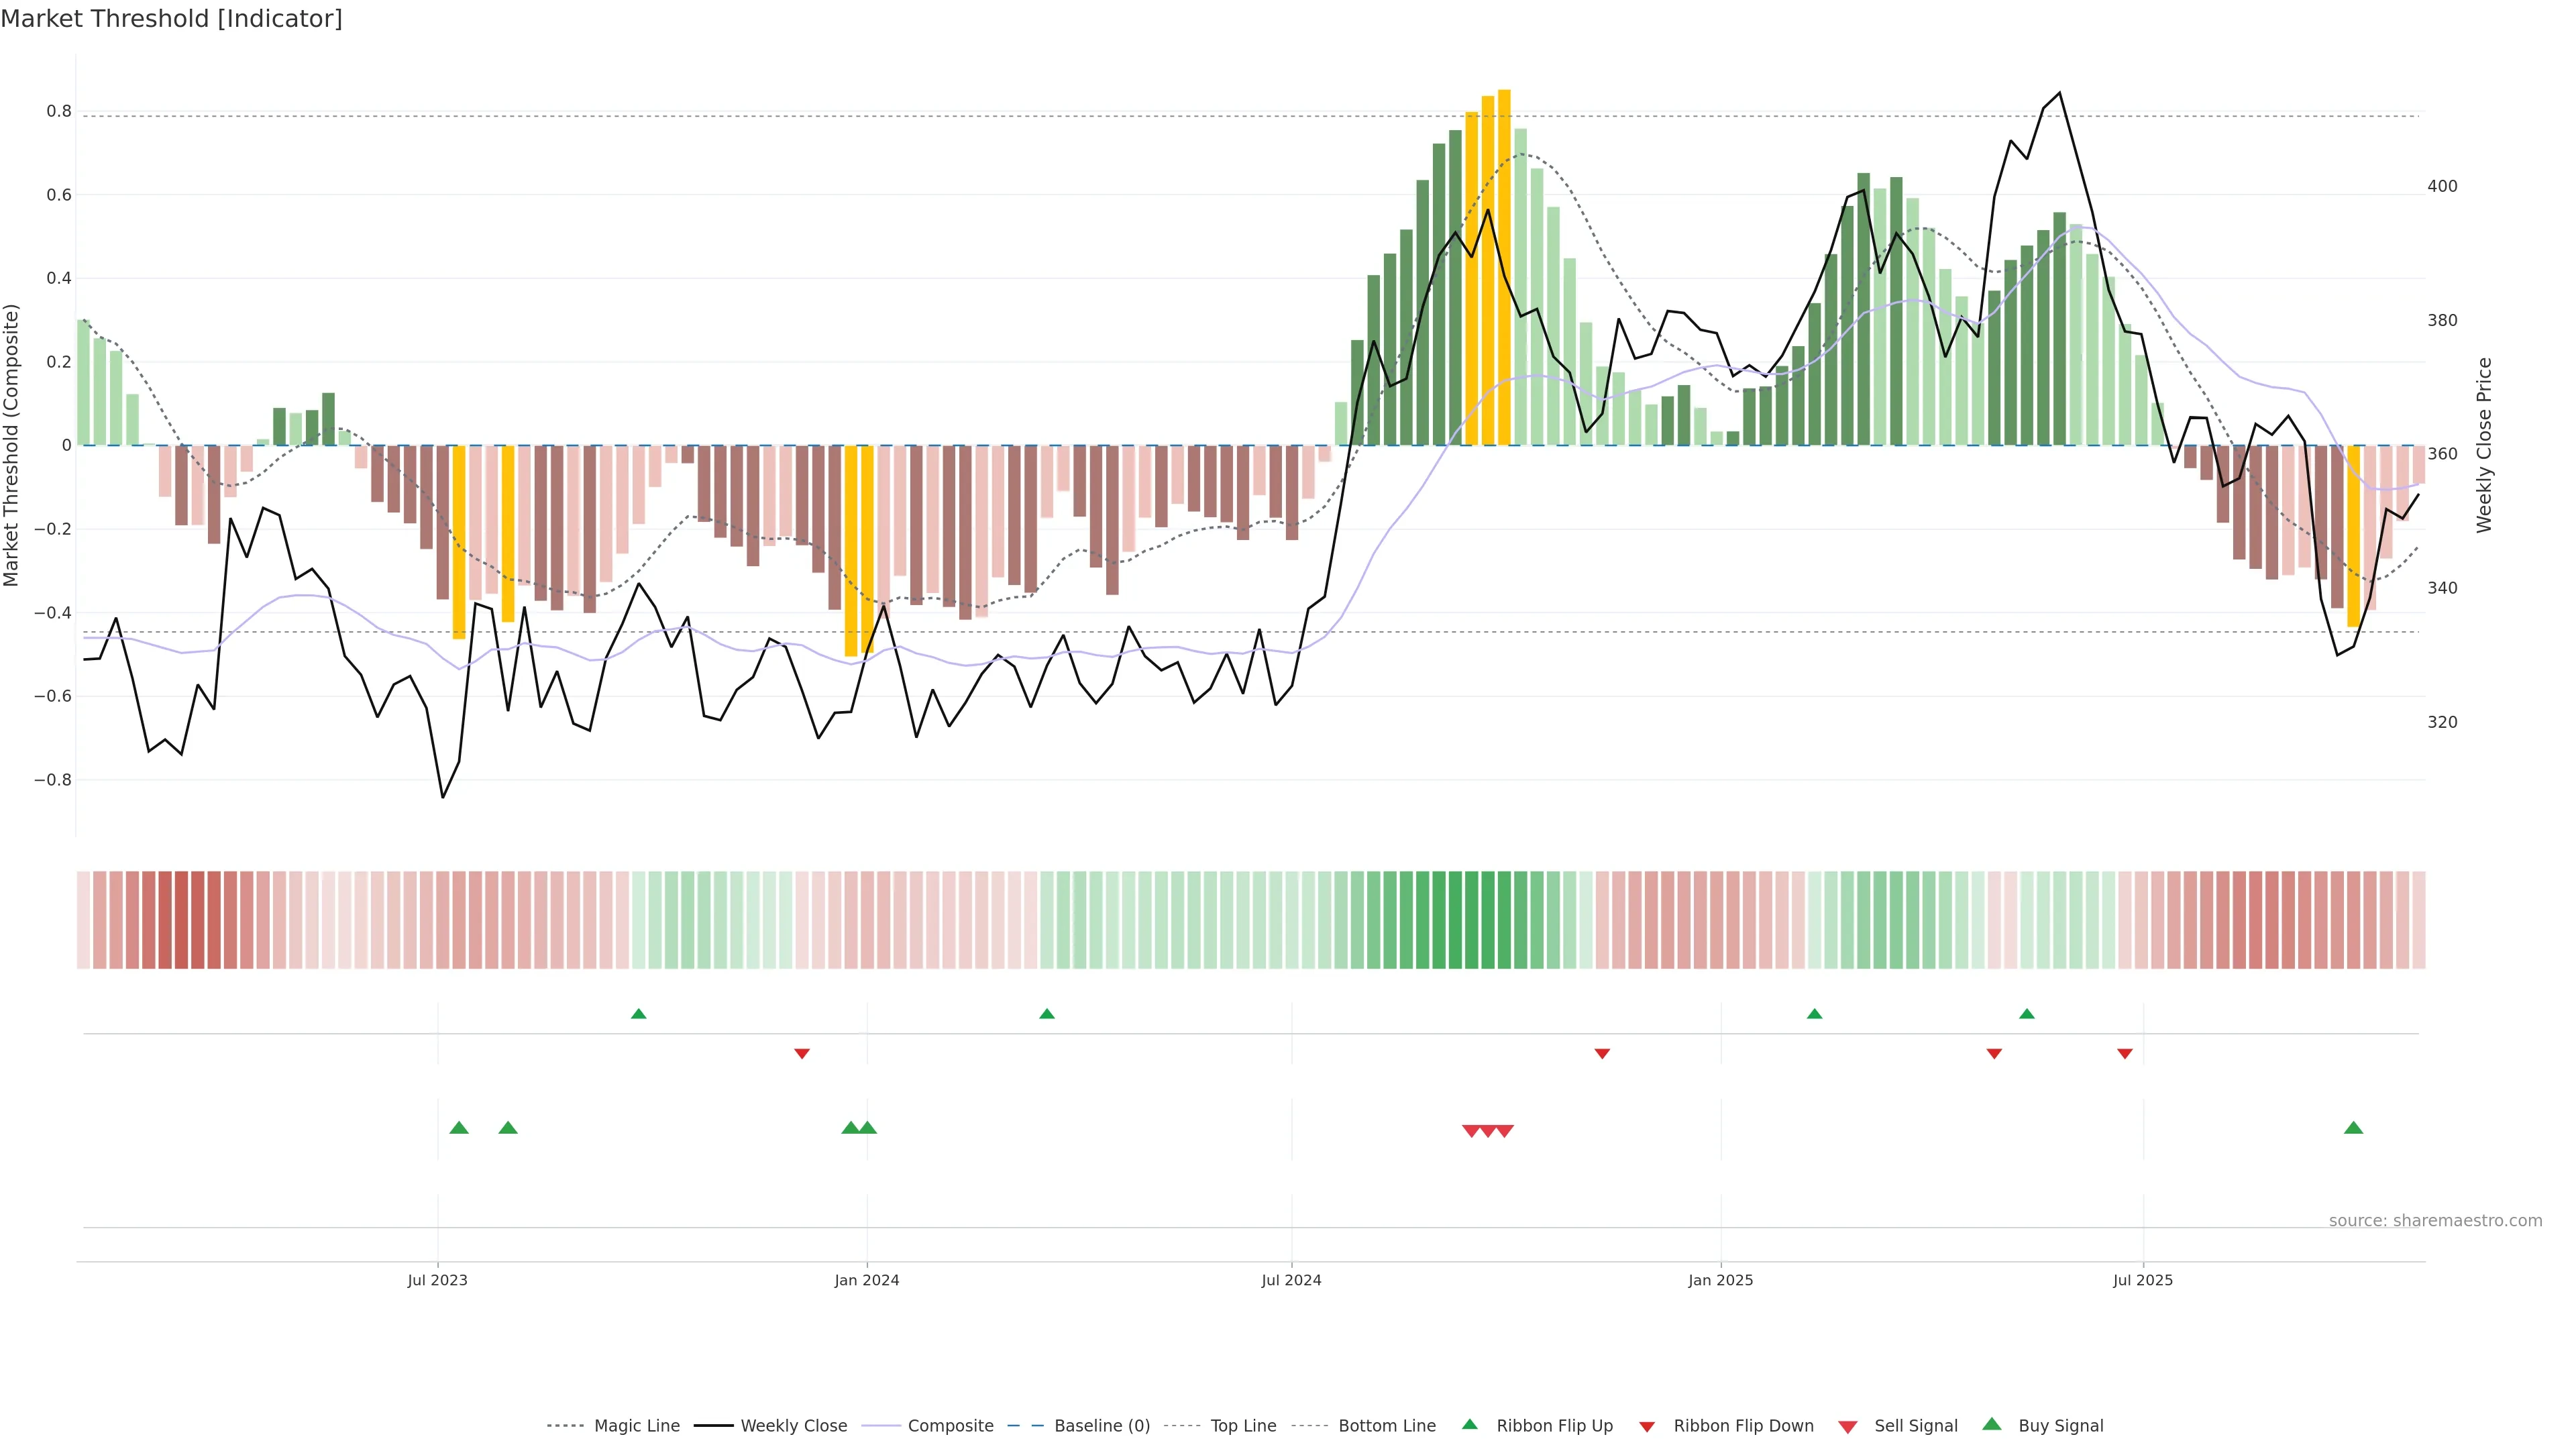Toggle Composite series in legend
Image resolution: width=2576 pixels, height=1449 pixels.
(950, 1426)
